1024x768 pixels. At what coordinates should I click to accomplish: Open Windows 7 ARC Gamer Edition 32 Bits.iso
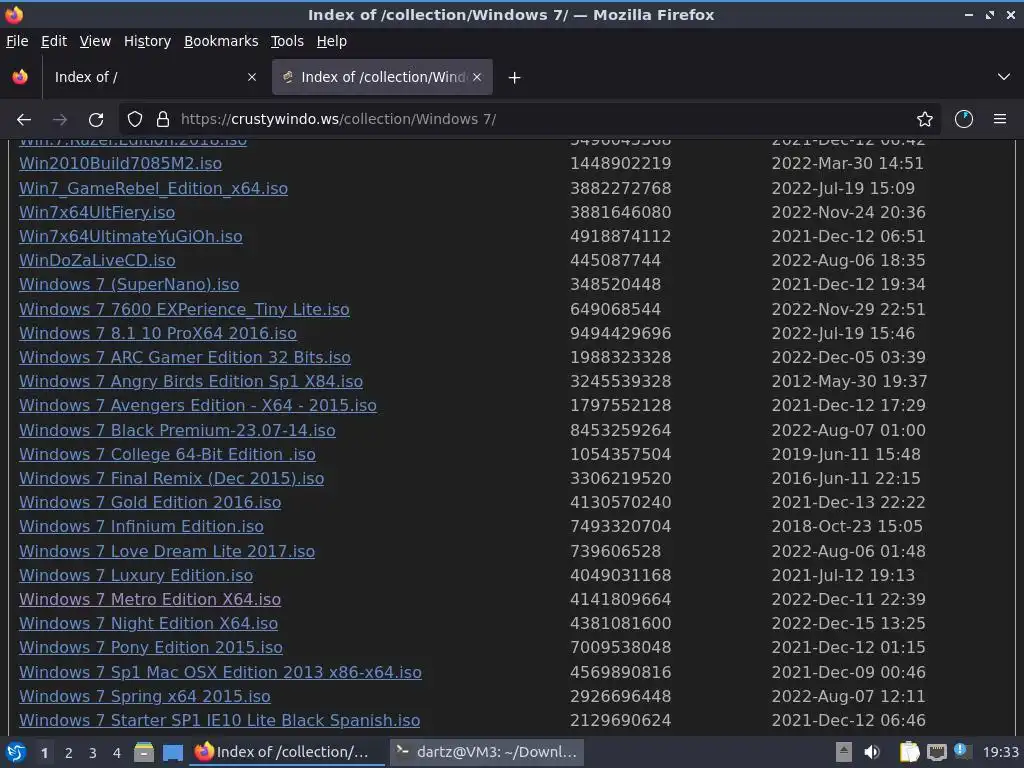point(185,358)
